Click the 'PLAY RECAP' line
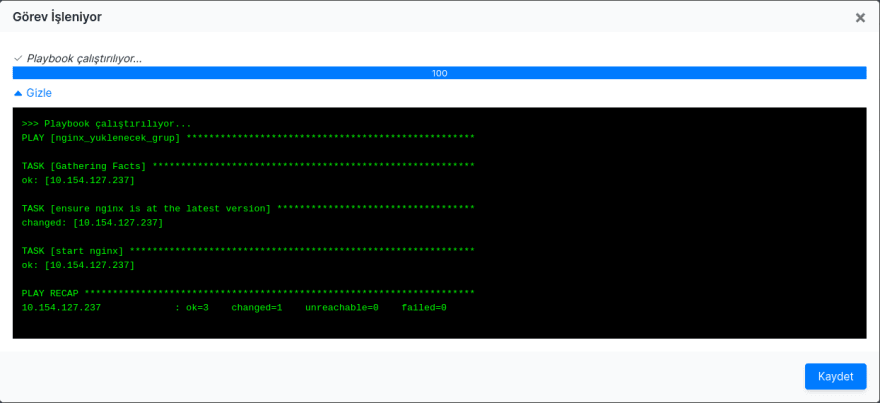The height and width of the screenshot is (403, 880). pyautogui.click(x=248, y=293)
